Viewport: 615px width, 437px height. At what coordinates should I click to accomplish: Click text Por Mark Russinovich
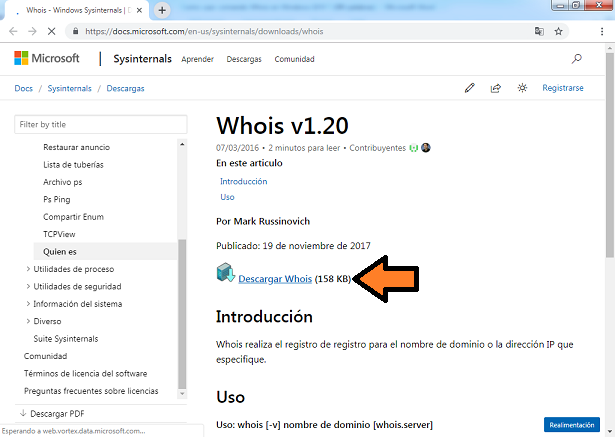[x=263, y=221]
